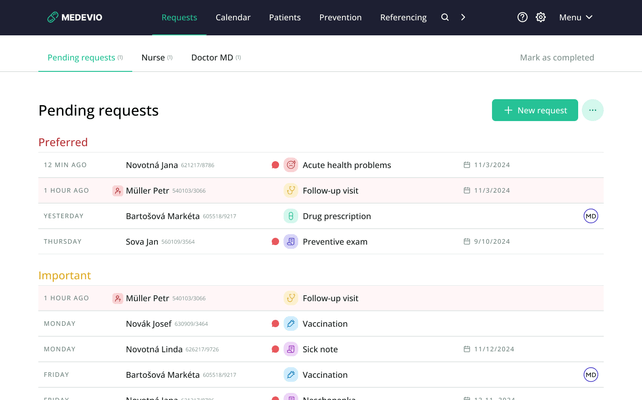Open settings gear icon
Image resolution: width=642 pixels, height=400 pixels.
point(541,17)
